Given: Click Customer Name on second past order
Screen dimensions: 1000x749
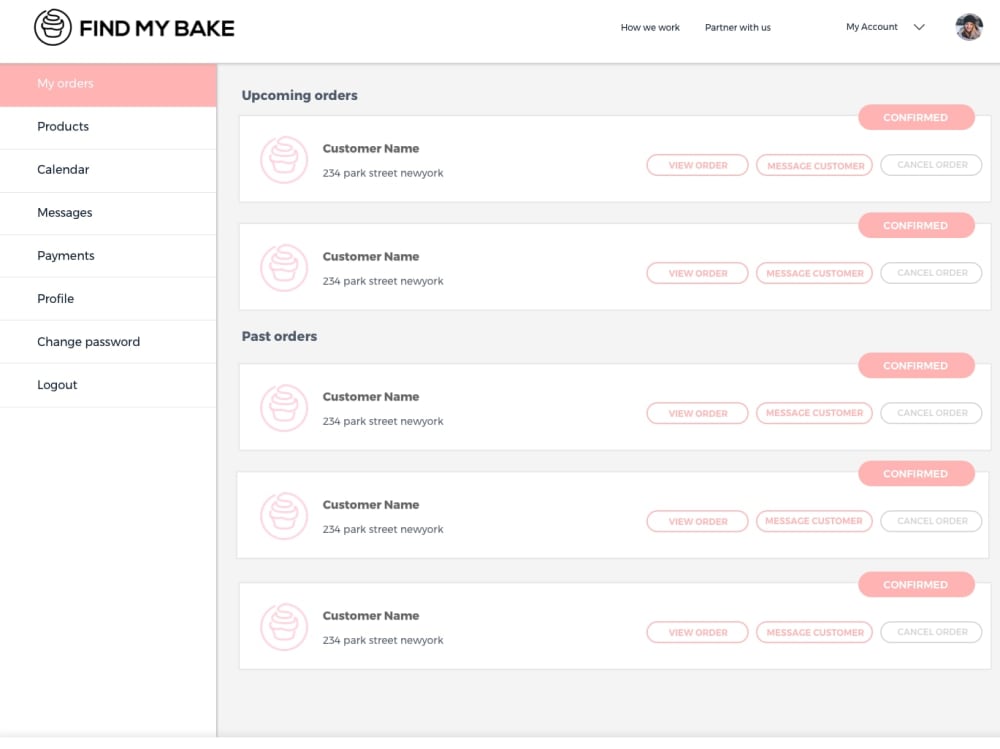Looking at the screenshot, I should (371, 505).
